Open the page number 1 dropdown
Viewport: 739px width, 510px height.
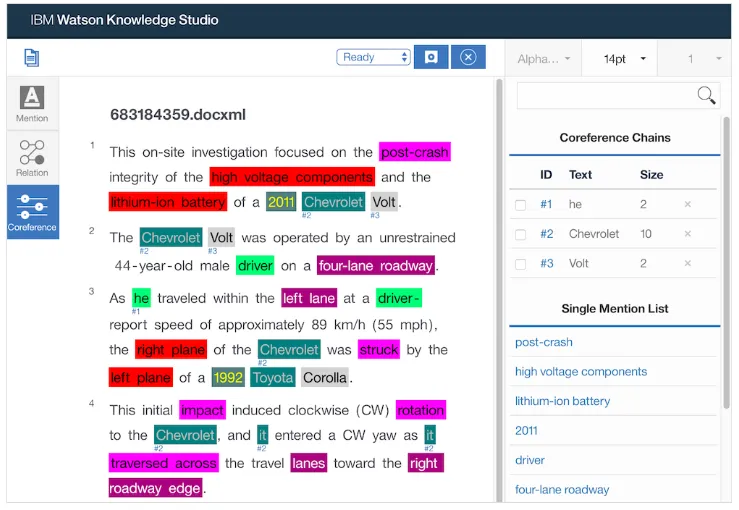(694, 58)
